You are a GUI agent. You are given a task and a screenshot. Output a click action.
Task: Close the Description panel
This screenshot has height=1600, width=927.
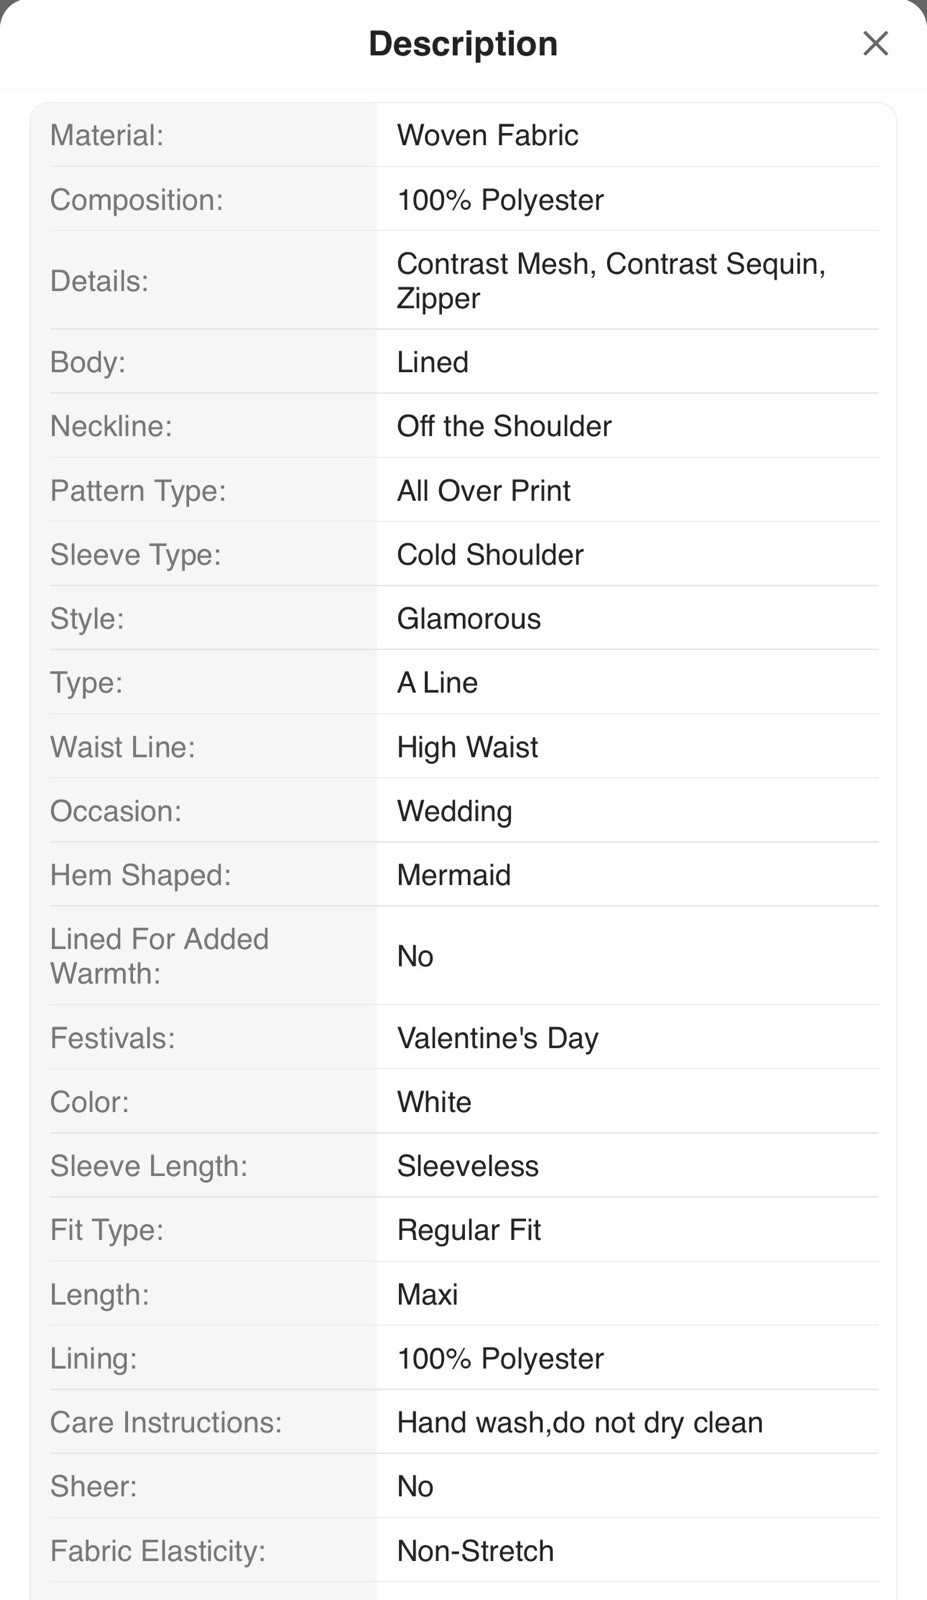[875, 43]
